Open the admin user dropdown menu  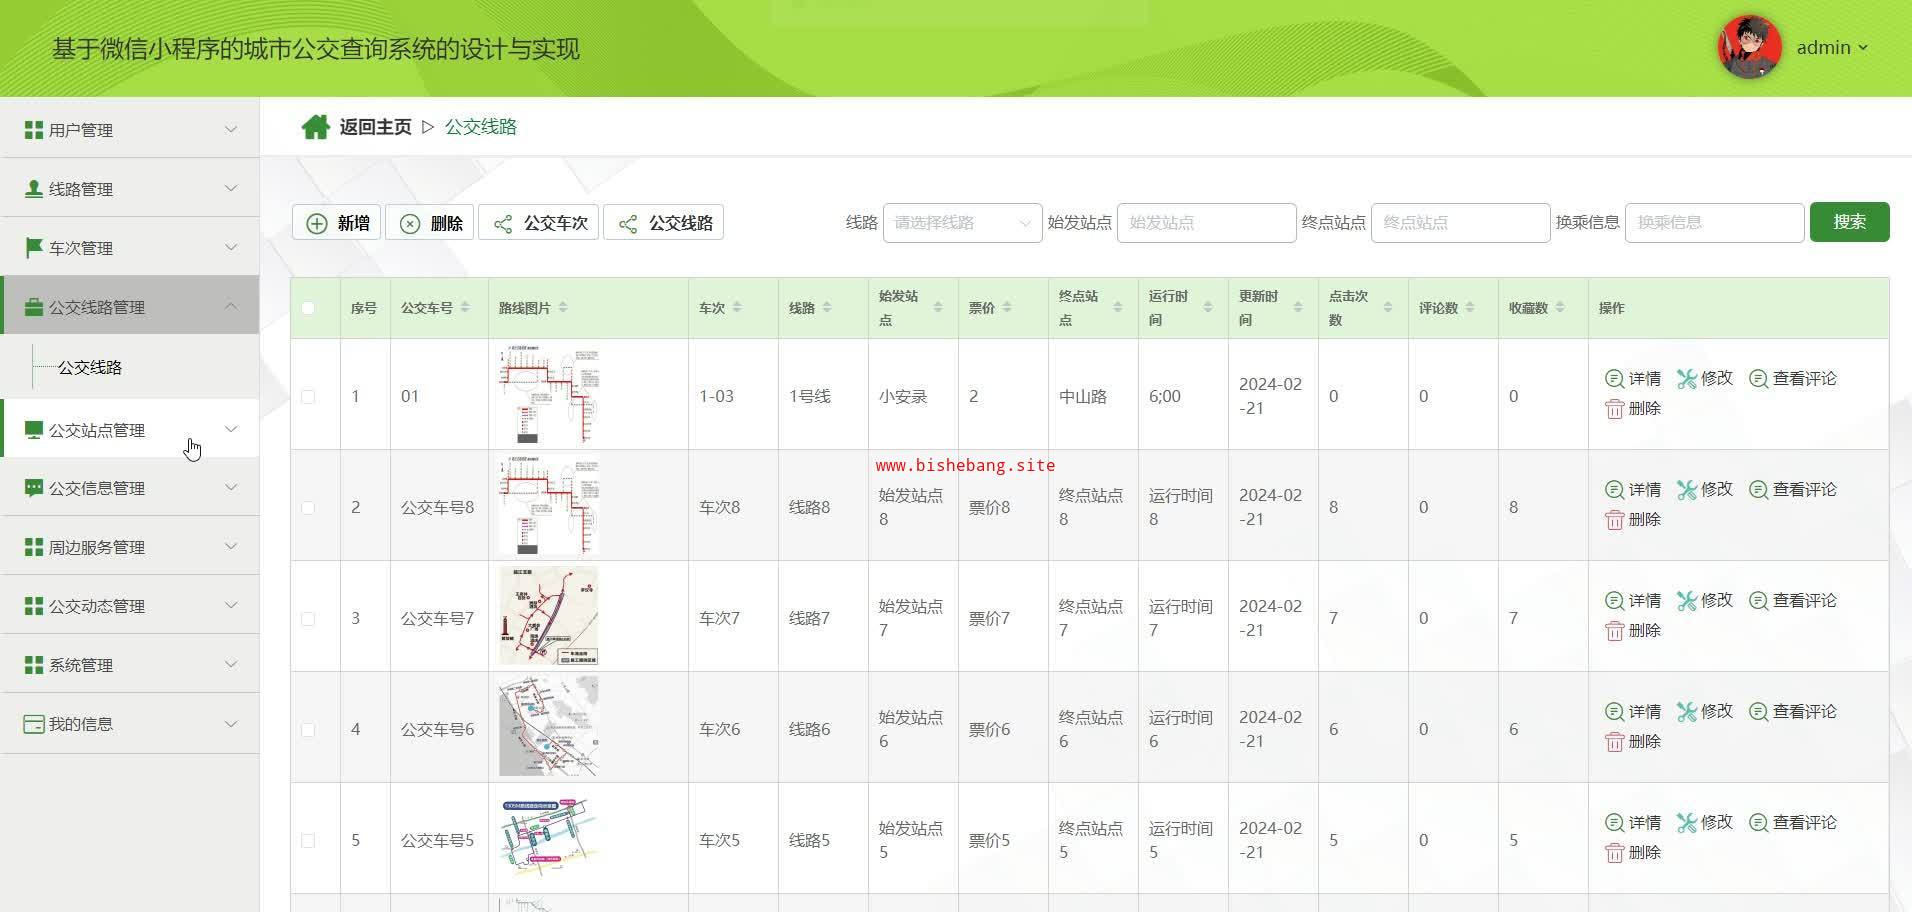pyautogui.click(x=1832, y=48)
